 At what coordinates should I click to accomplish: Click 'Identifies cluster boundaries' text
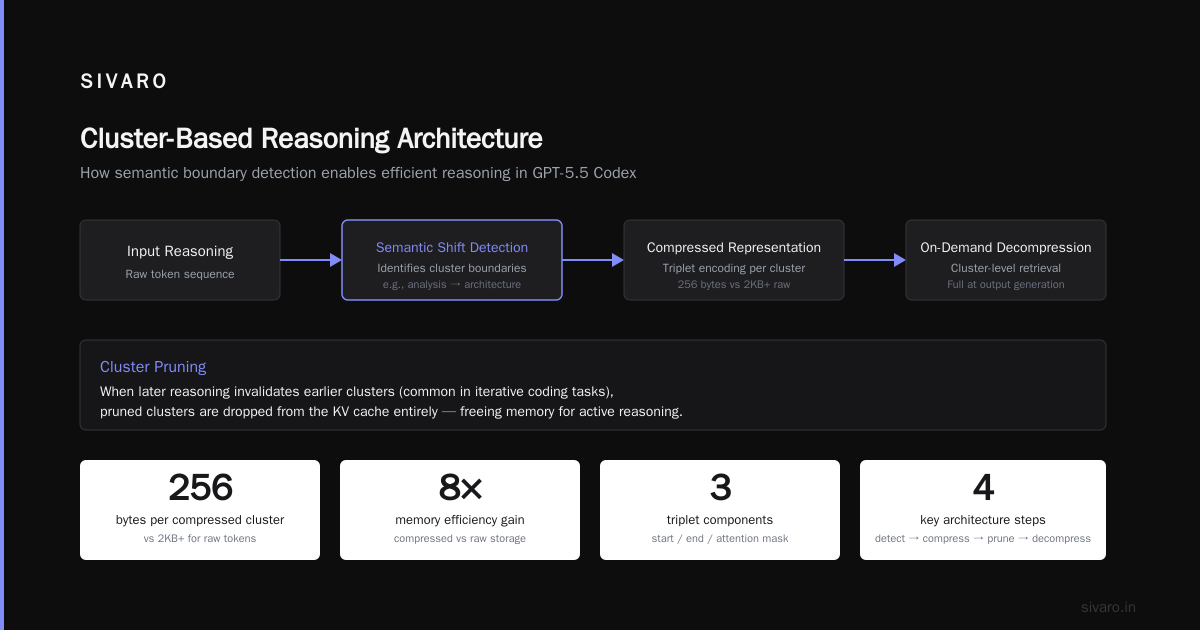tap(452, 268)
